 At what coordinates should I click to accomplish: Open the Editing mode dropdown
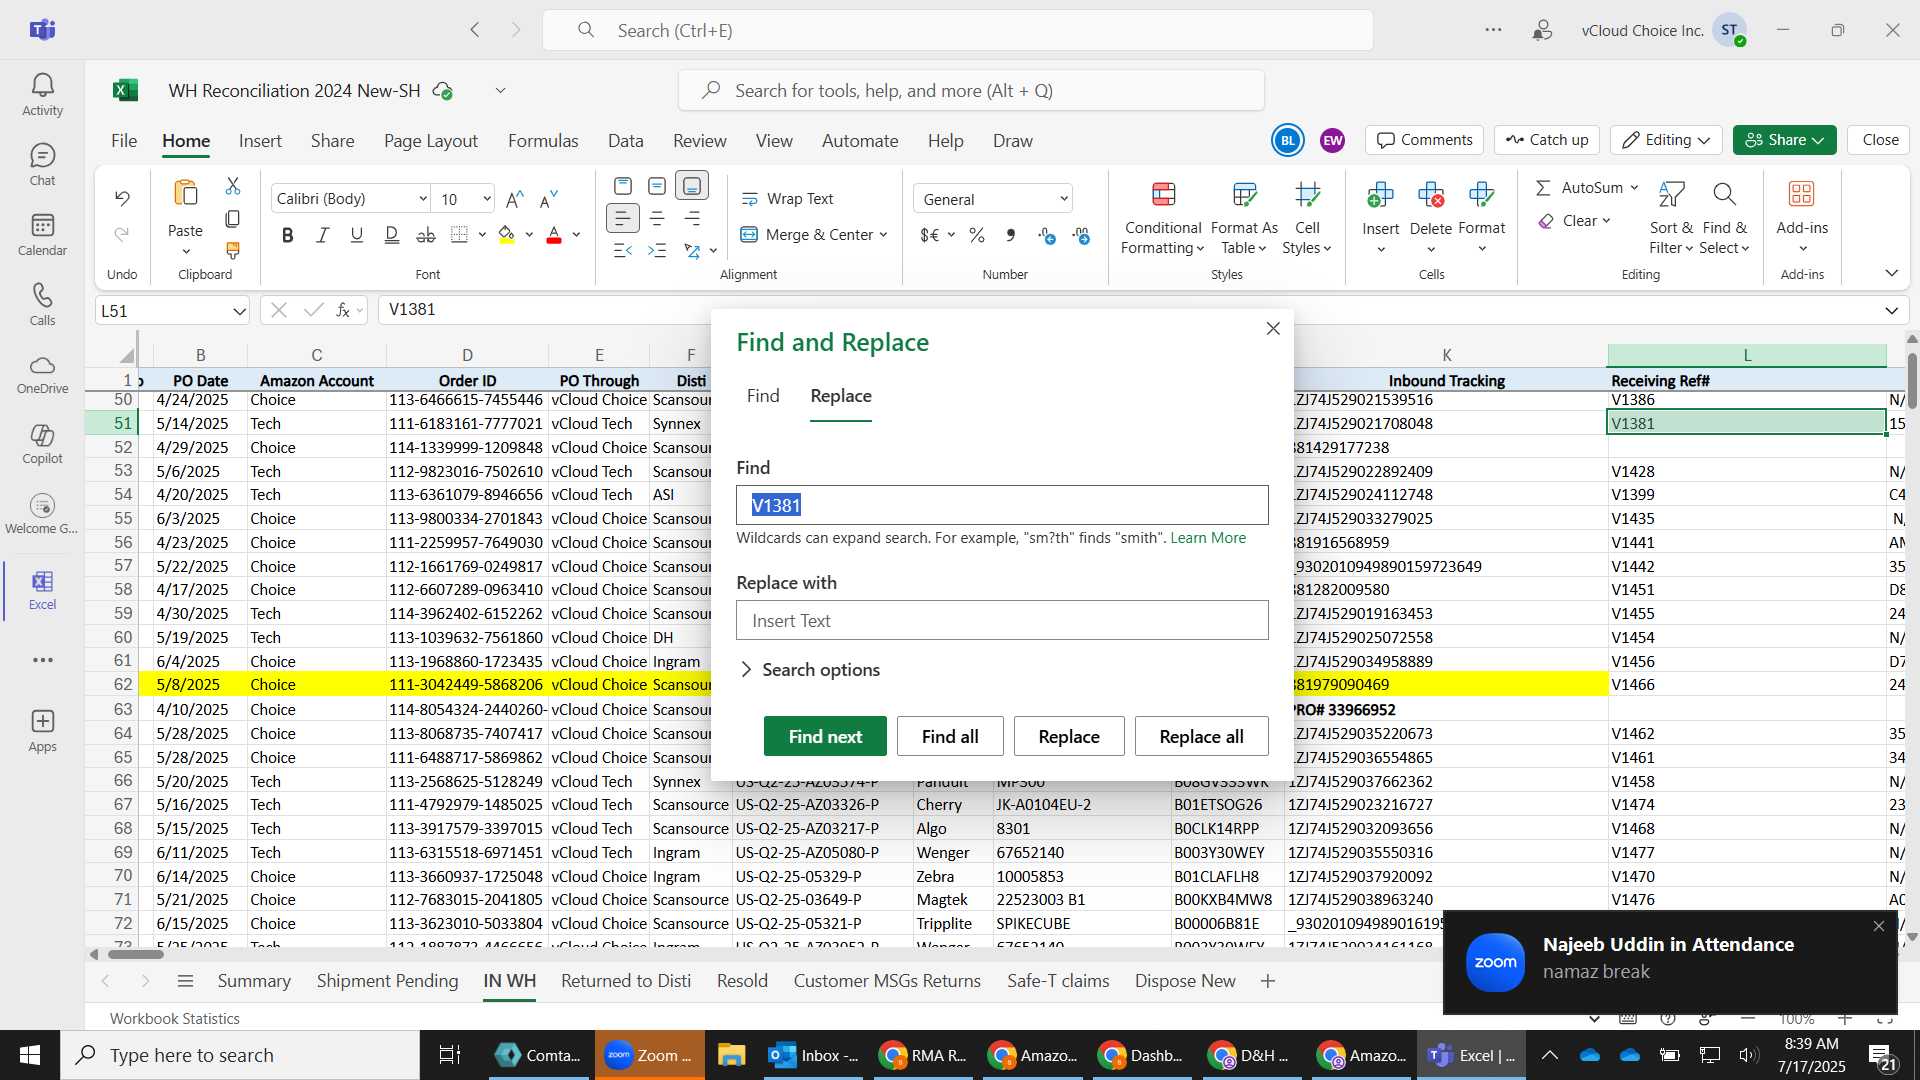tap(1666, 140)
